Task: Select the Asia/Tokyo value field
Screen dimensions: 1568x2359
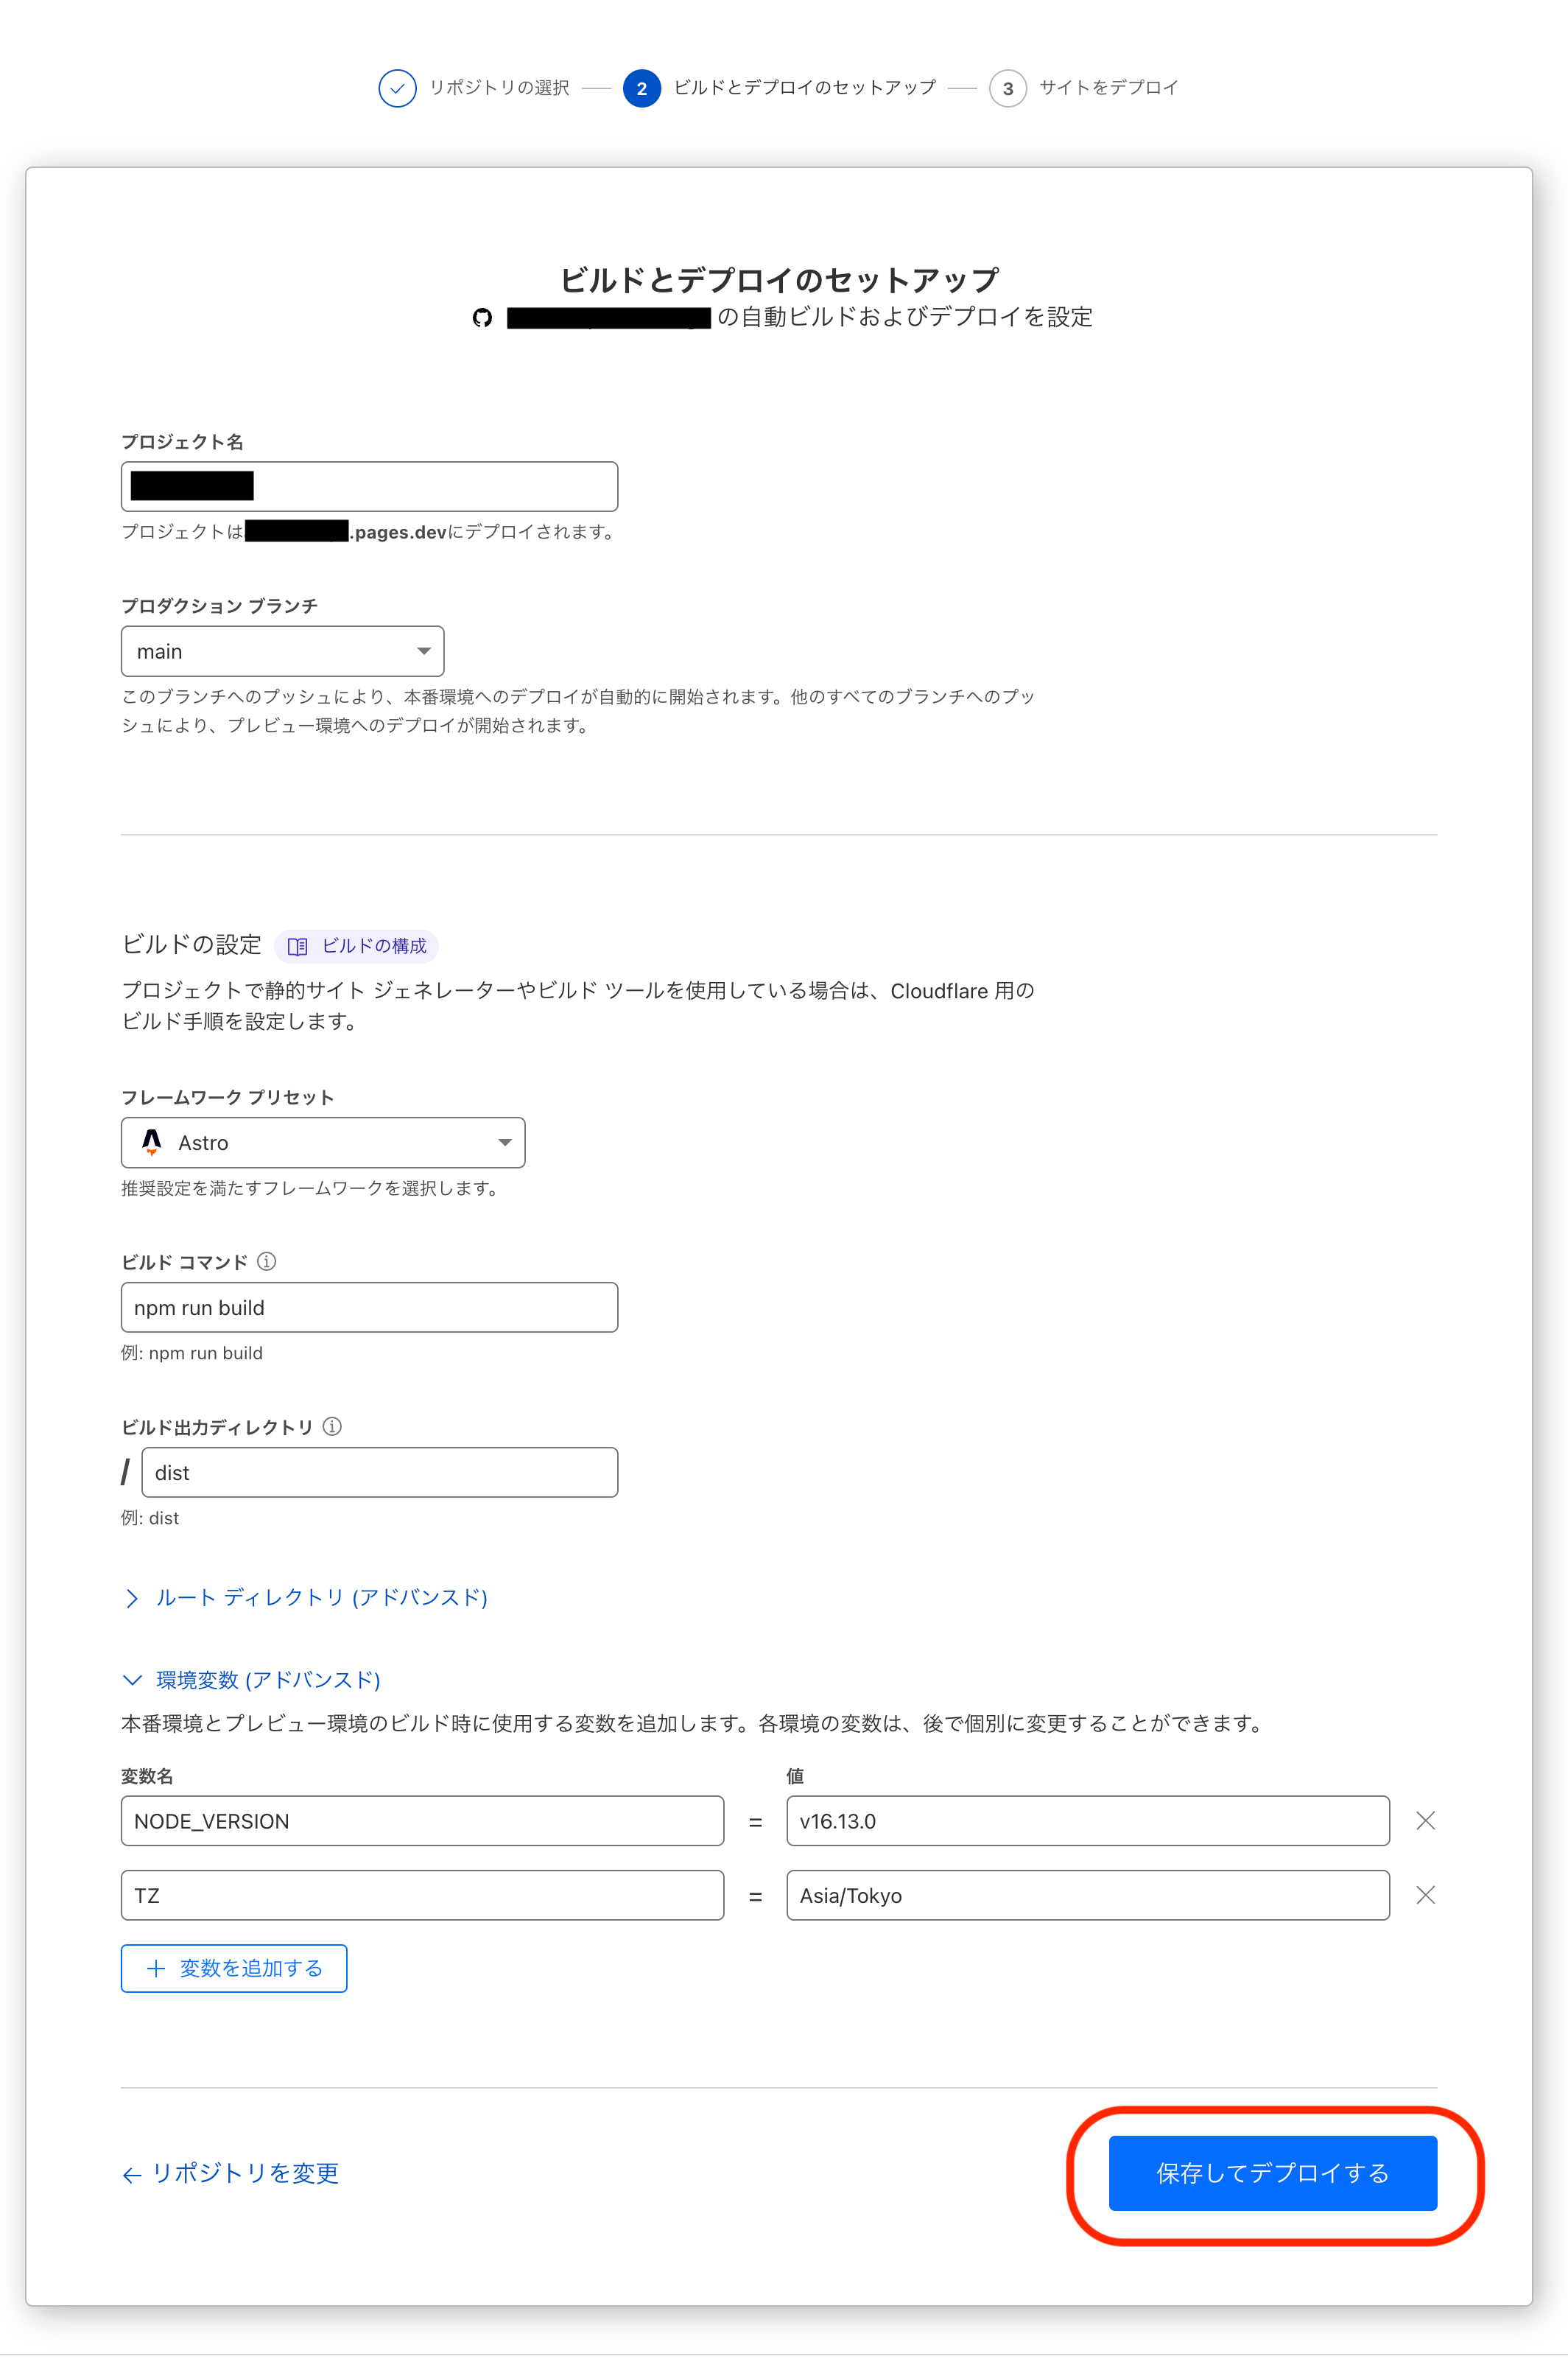Action: 1087,1894
